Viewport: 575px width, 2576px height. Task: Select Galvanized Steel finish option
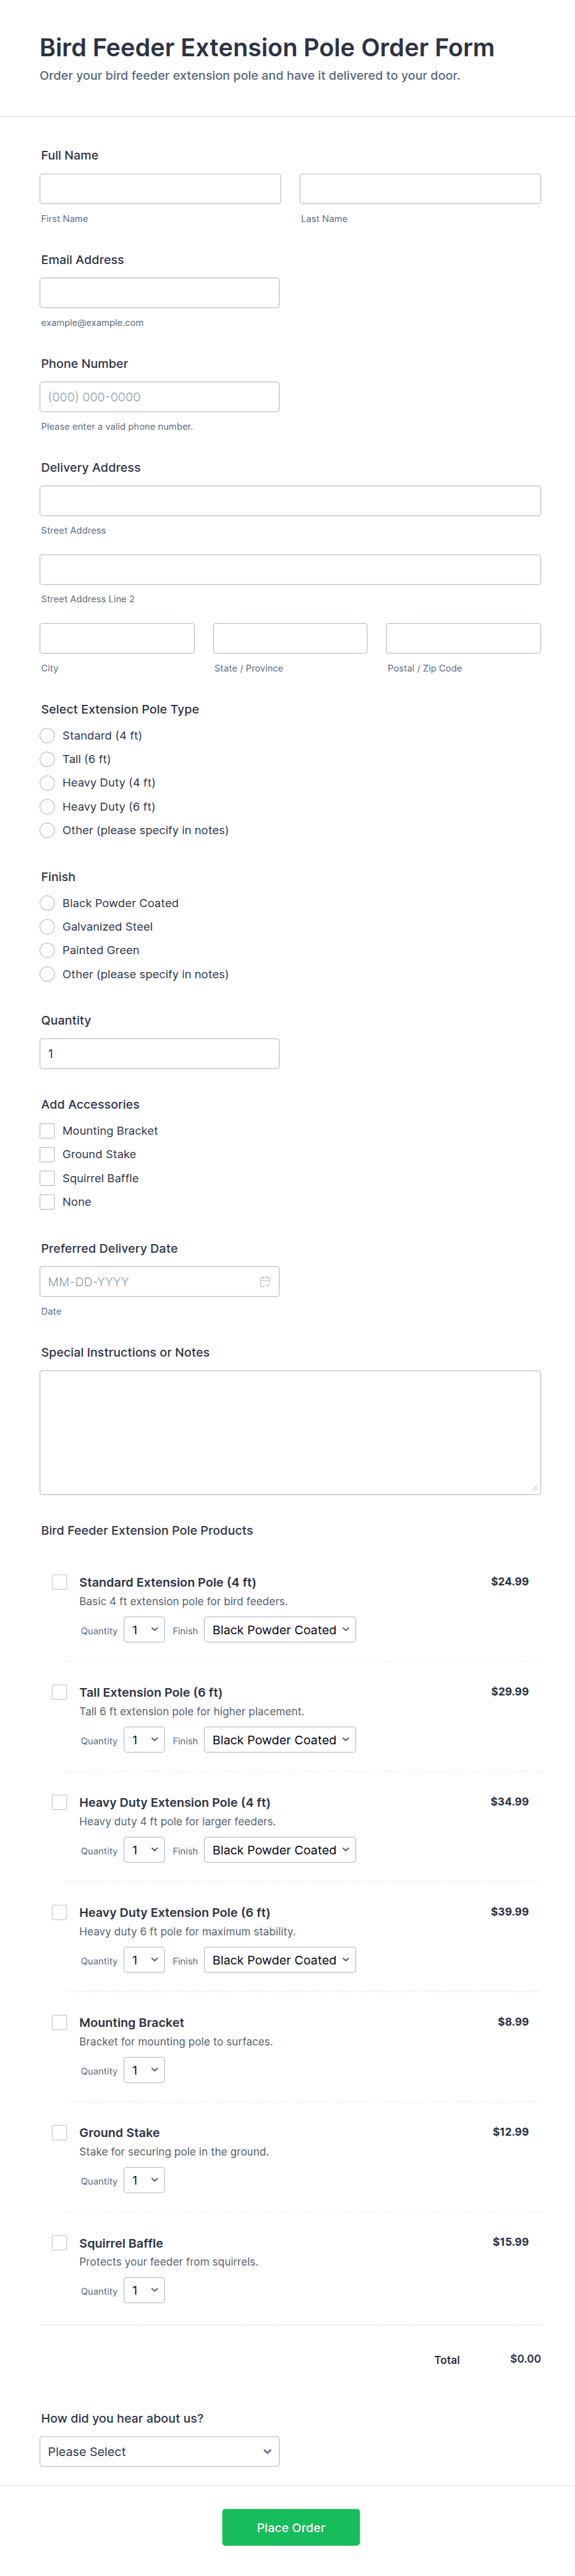47,926
